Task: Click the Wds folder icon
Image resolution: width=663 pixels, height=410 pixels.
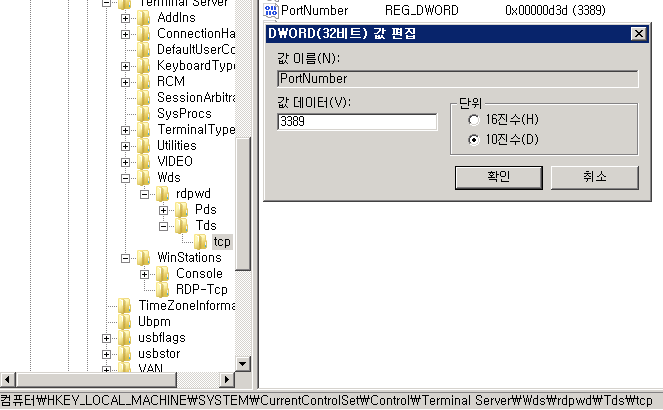Action: tap(144, 178)
